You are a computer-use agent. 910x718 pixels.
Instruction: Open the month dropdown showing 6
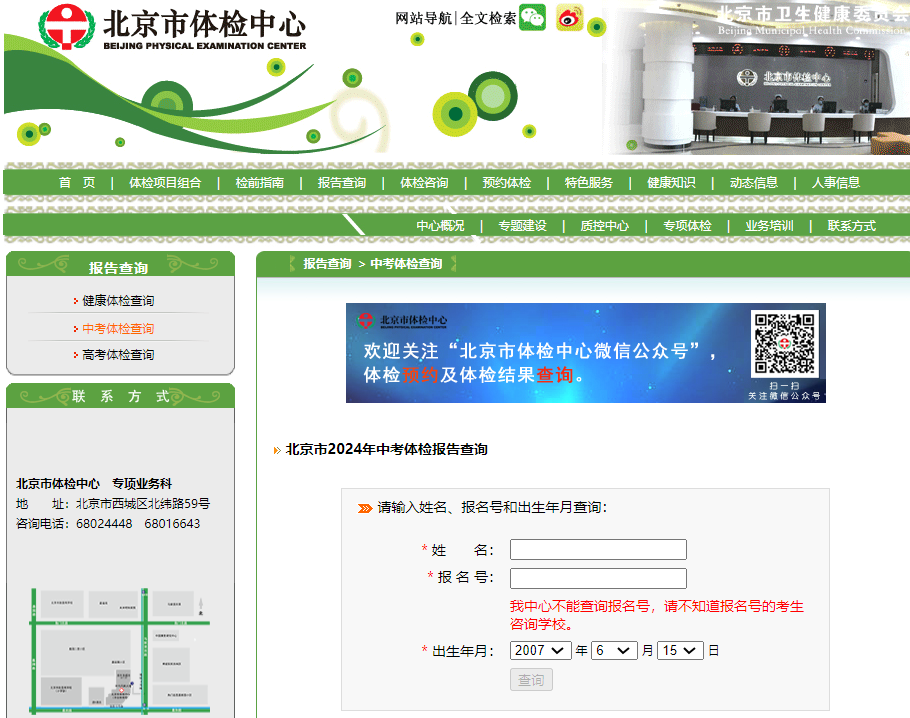coord(613,650)
